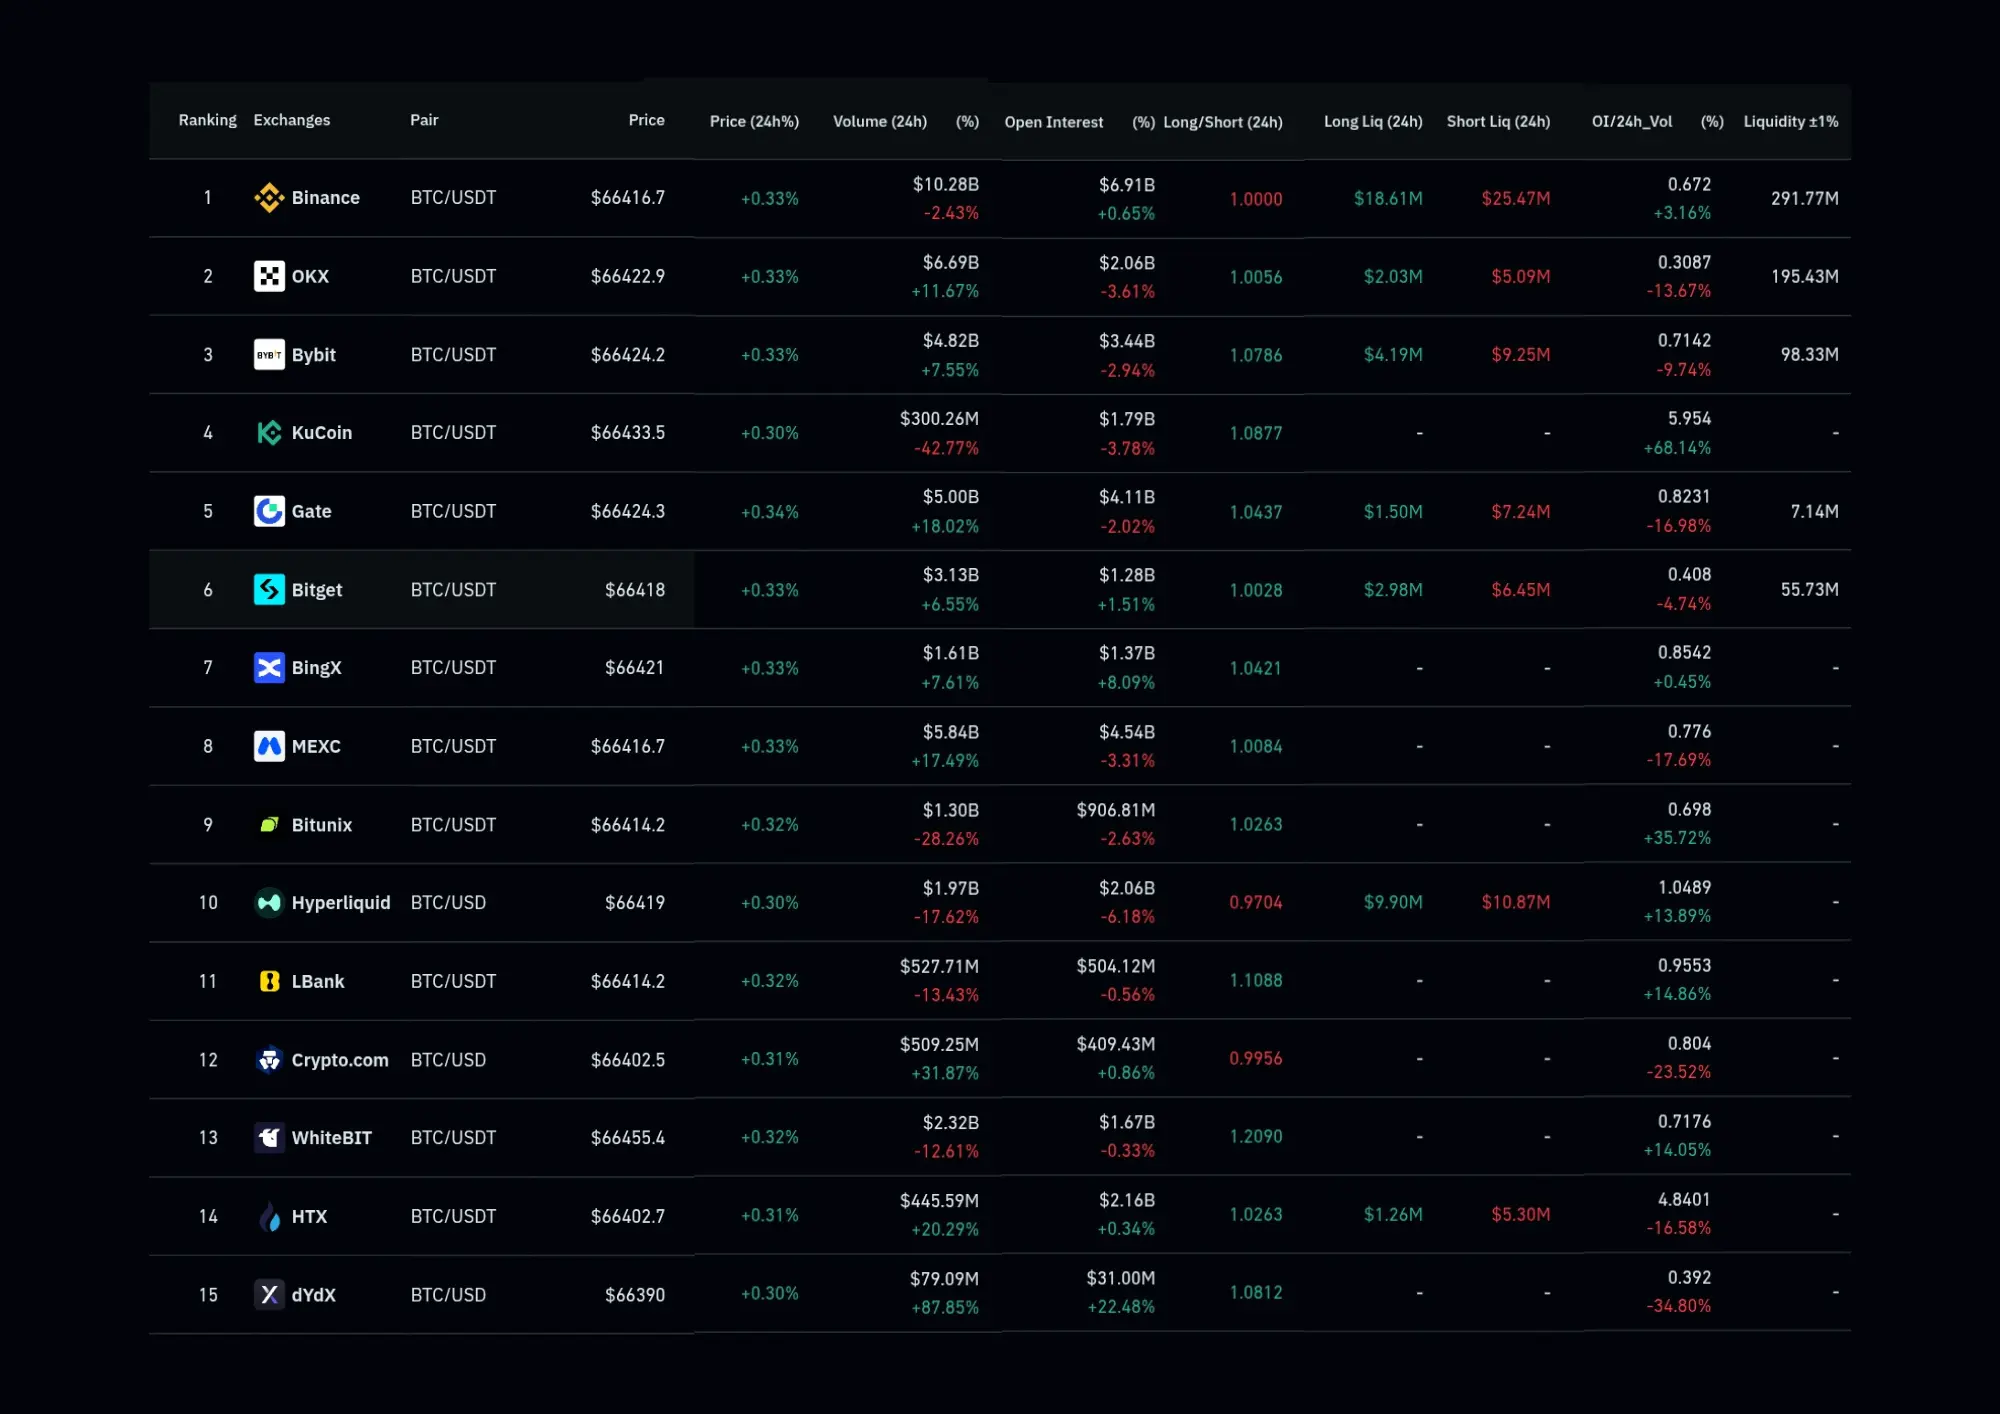The height and width of the screenshot is (1414, 2000).
Task: Select LBank long/short ratio 1.1088
Action: (1256, 980)
